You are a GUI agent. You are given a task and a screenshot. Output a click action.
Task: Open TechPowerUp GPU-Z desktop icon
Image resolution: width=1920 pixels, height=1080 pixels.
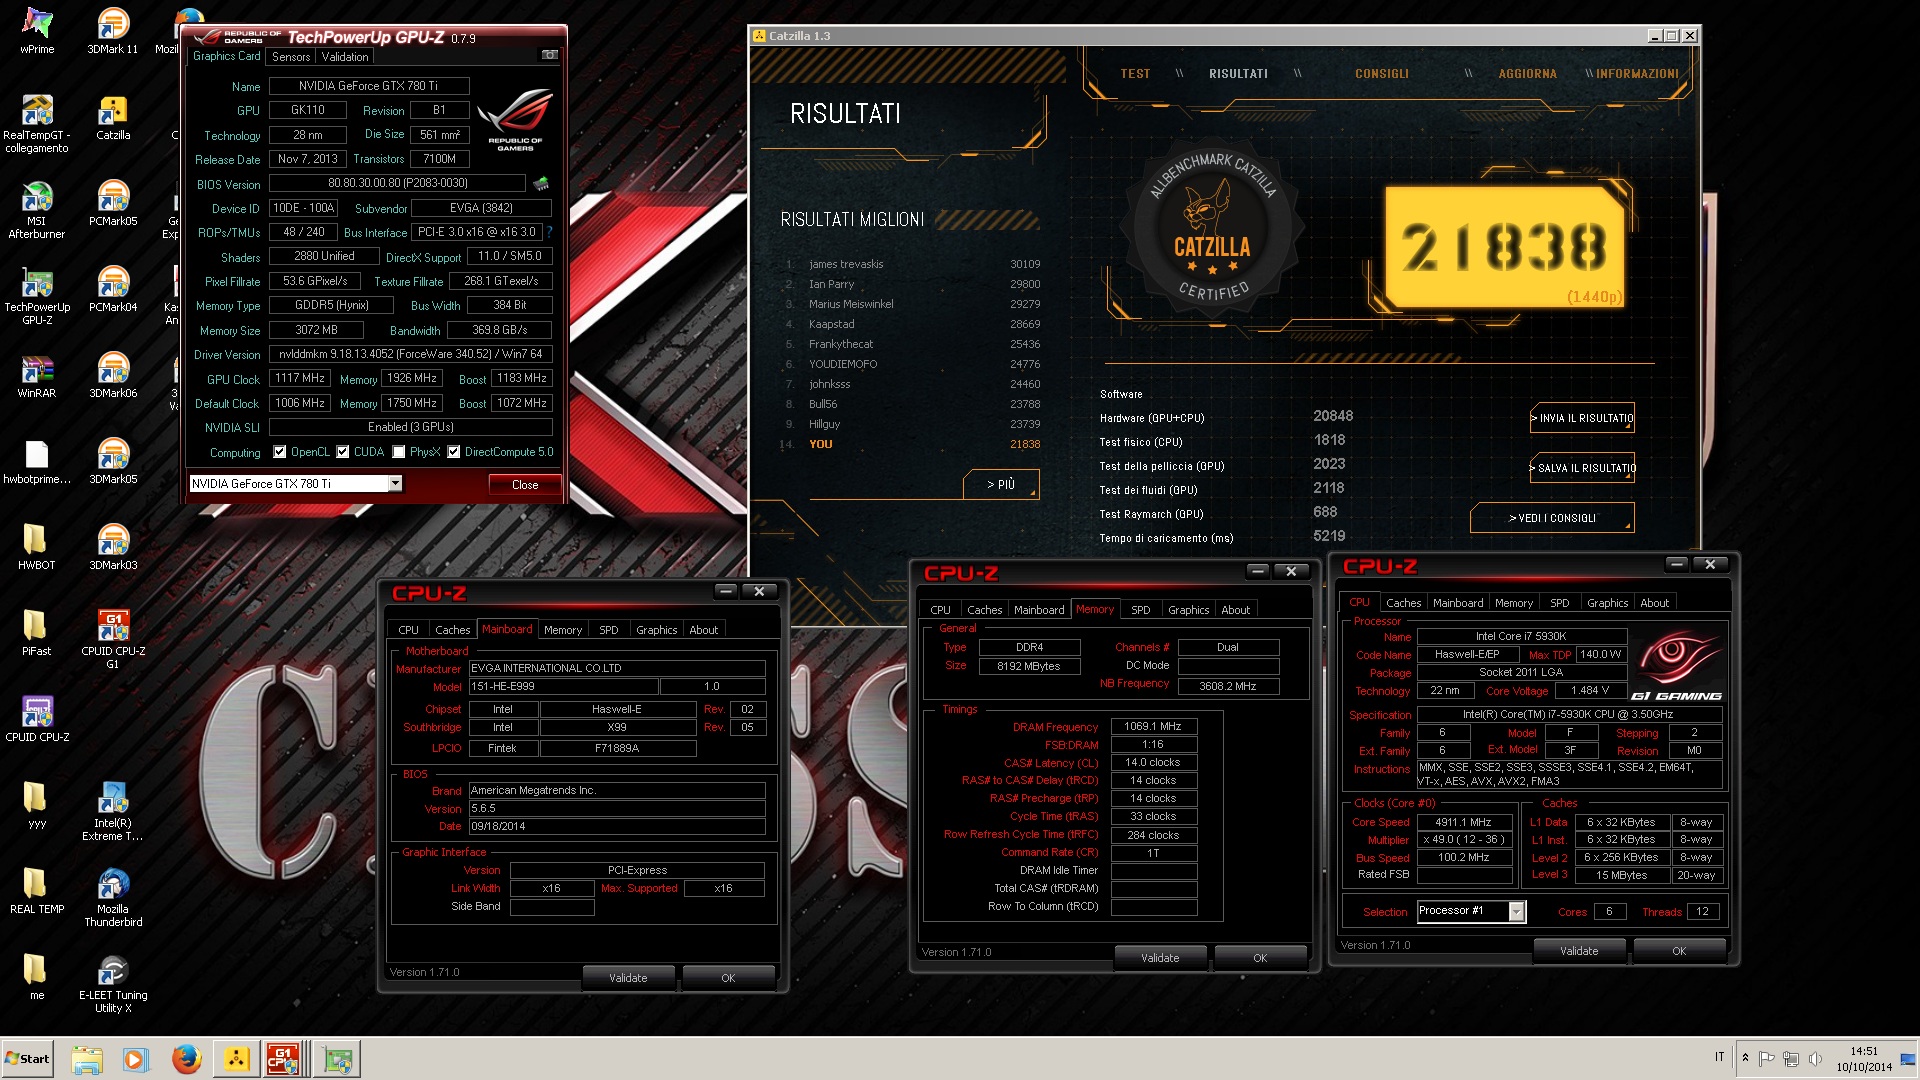point(37,295)
